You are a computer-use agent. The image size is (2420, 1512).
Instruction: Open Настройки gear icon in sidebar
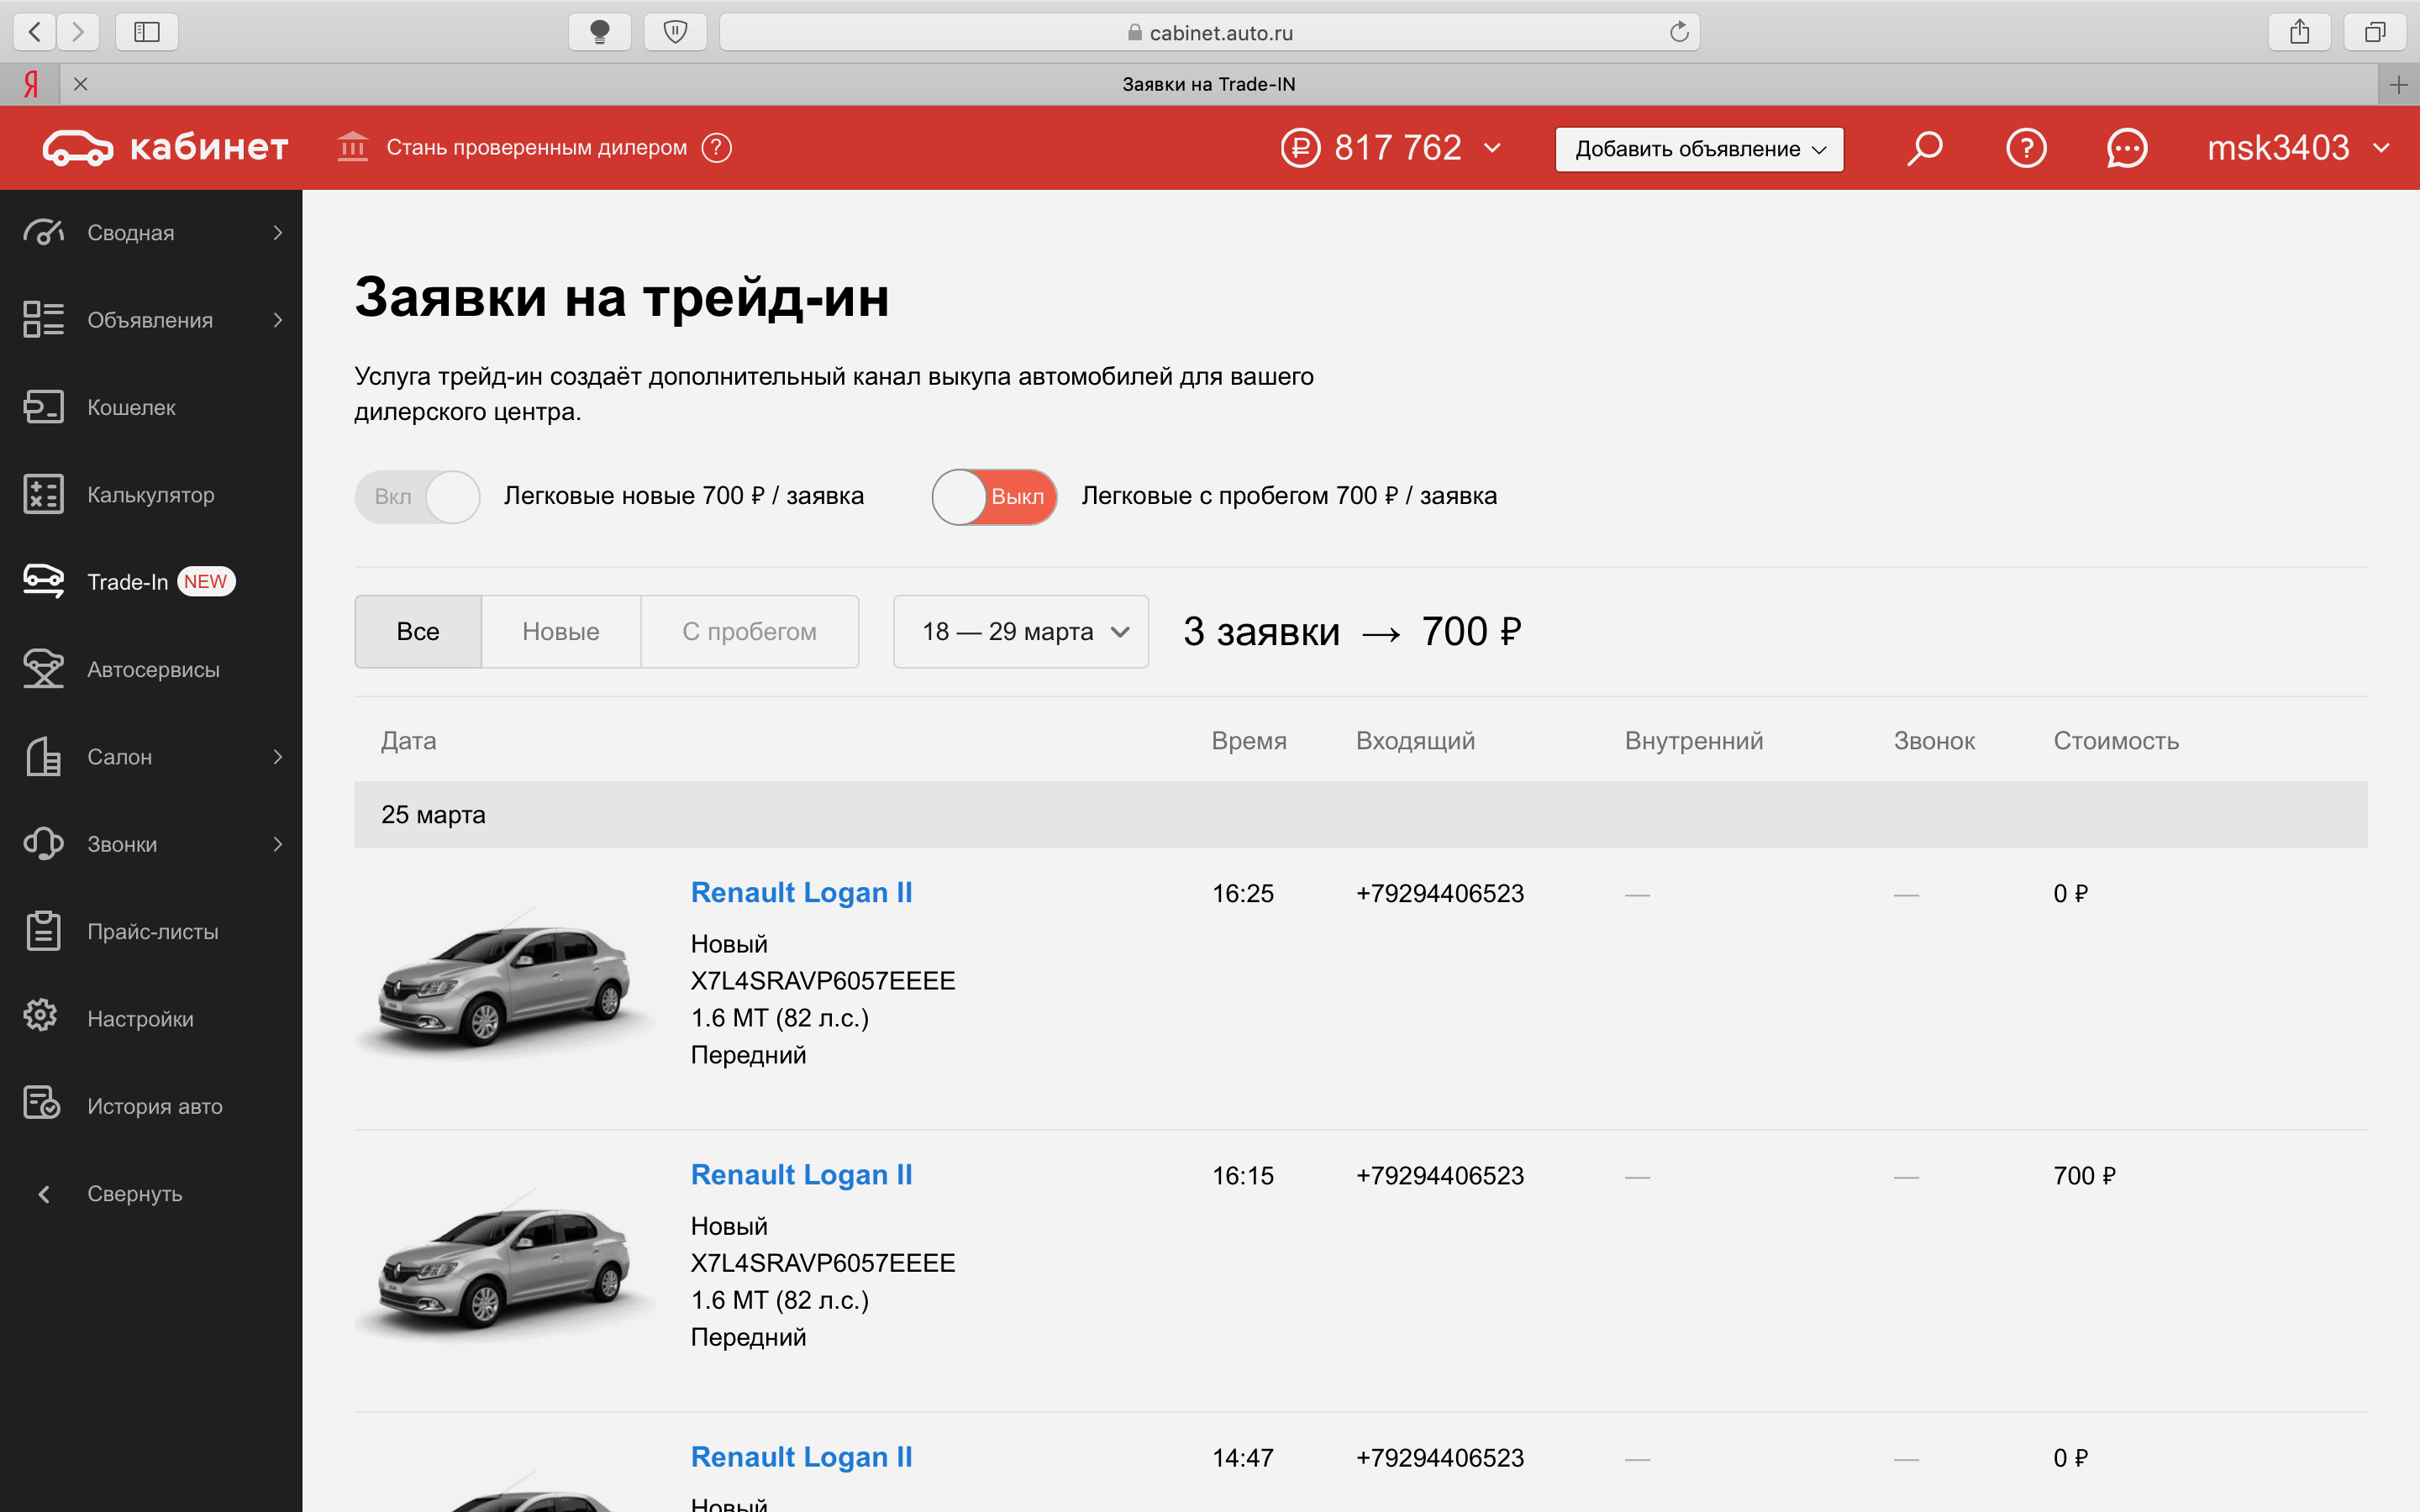click(41, 1017)
